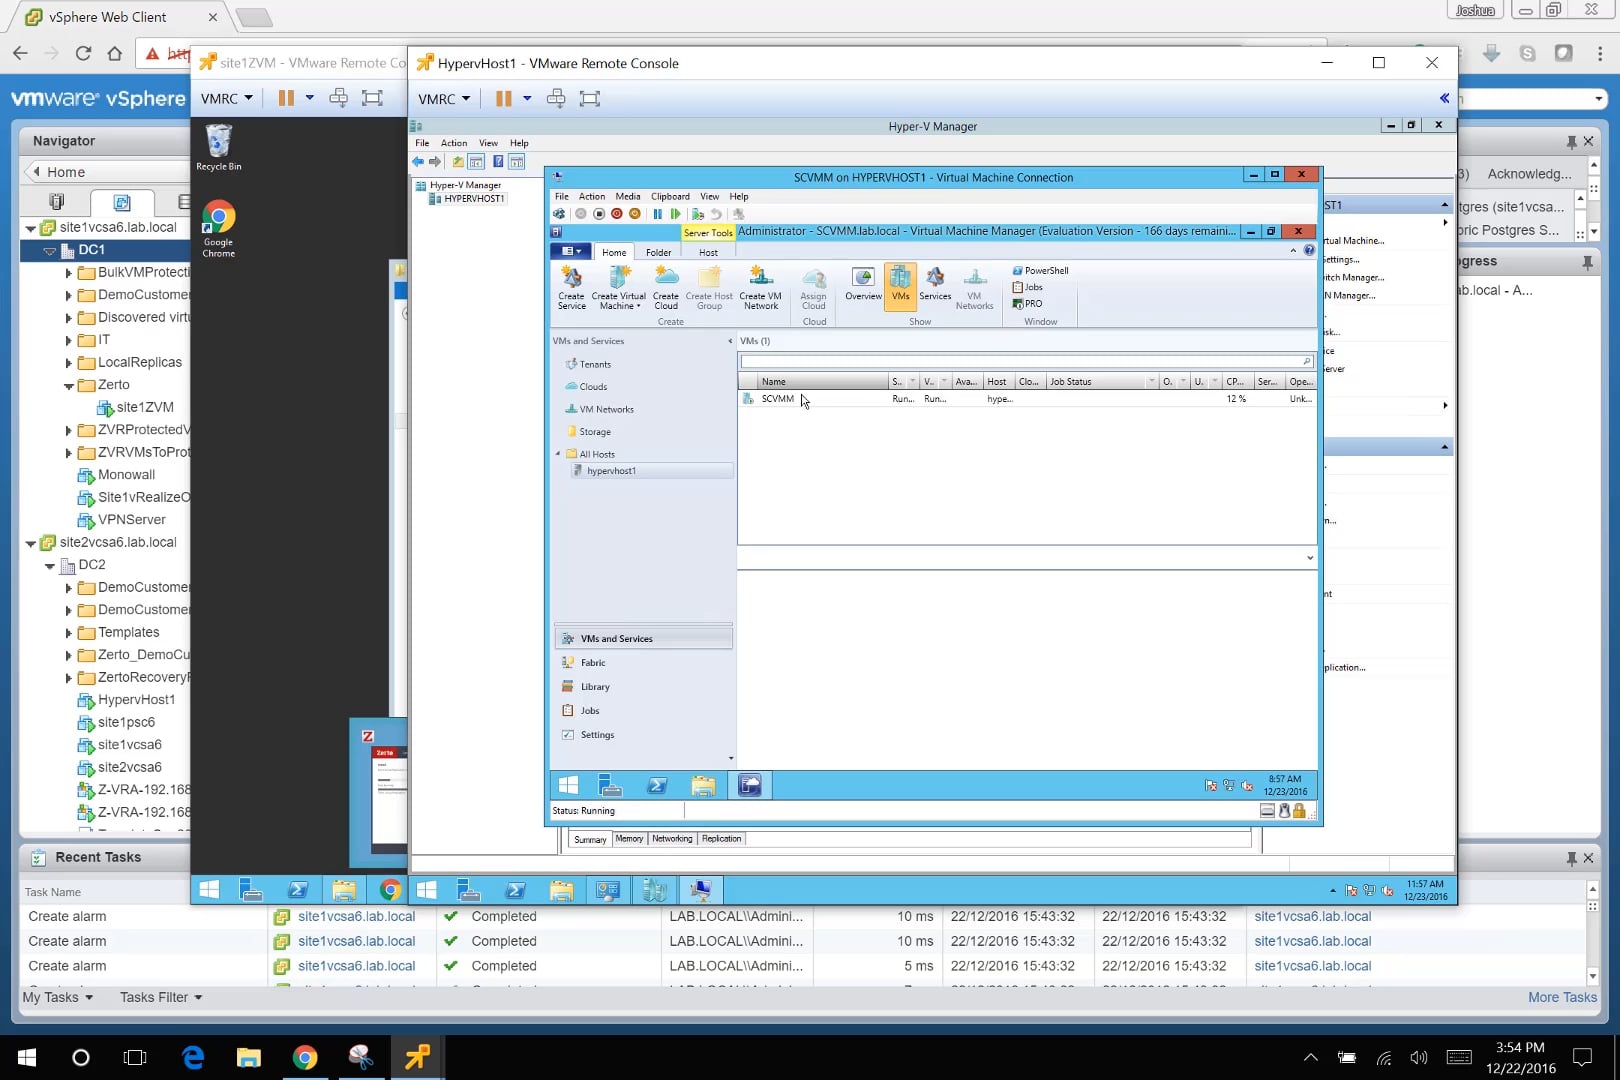1620x1080 pixels.
Task: Click Create VM Network in ribbon
Action: coord(760,287)
